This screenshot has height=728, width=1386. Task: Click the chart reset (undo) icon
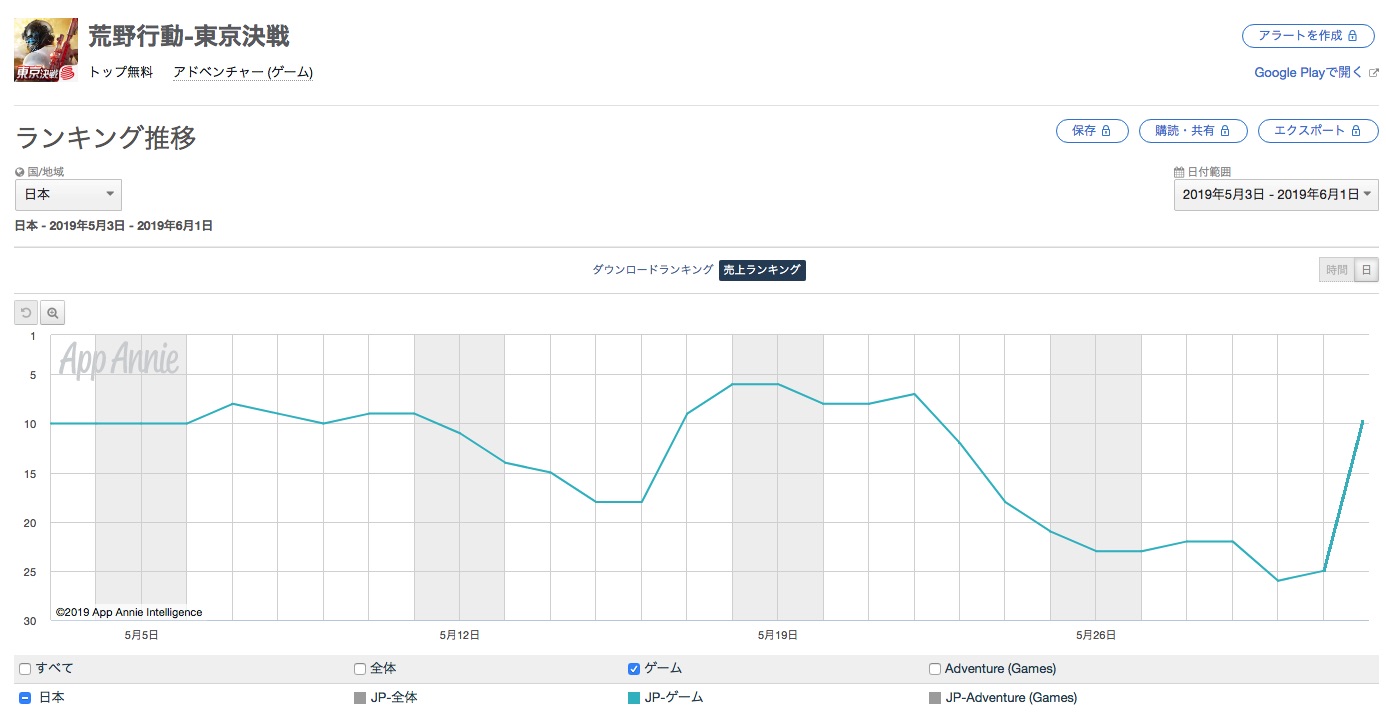coord(27,313)
